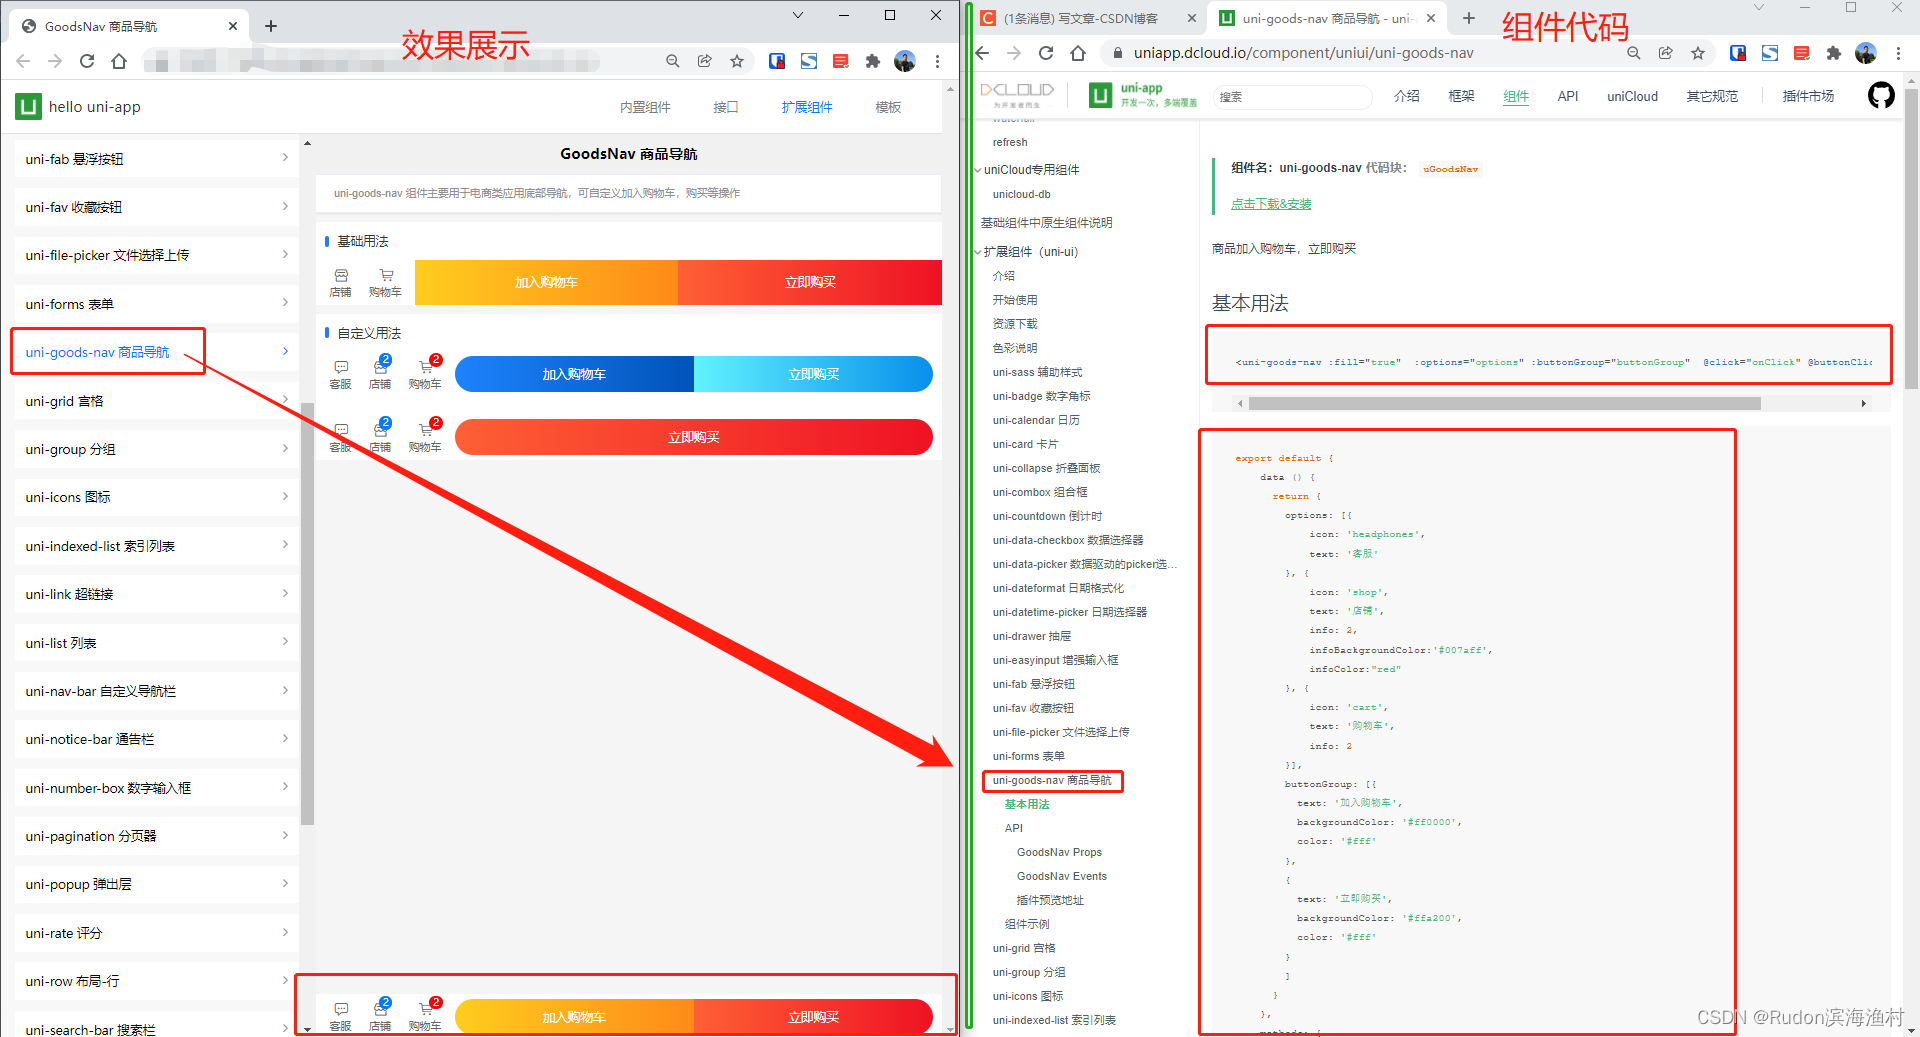Image resolution: width=1920 pixels, height=1037 pixels.
Task: Click orange 加入购物车 button in basic usage
Action: click(x=546, y=282)
